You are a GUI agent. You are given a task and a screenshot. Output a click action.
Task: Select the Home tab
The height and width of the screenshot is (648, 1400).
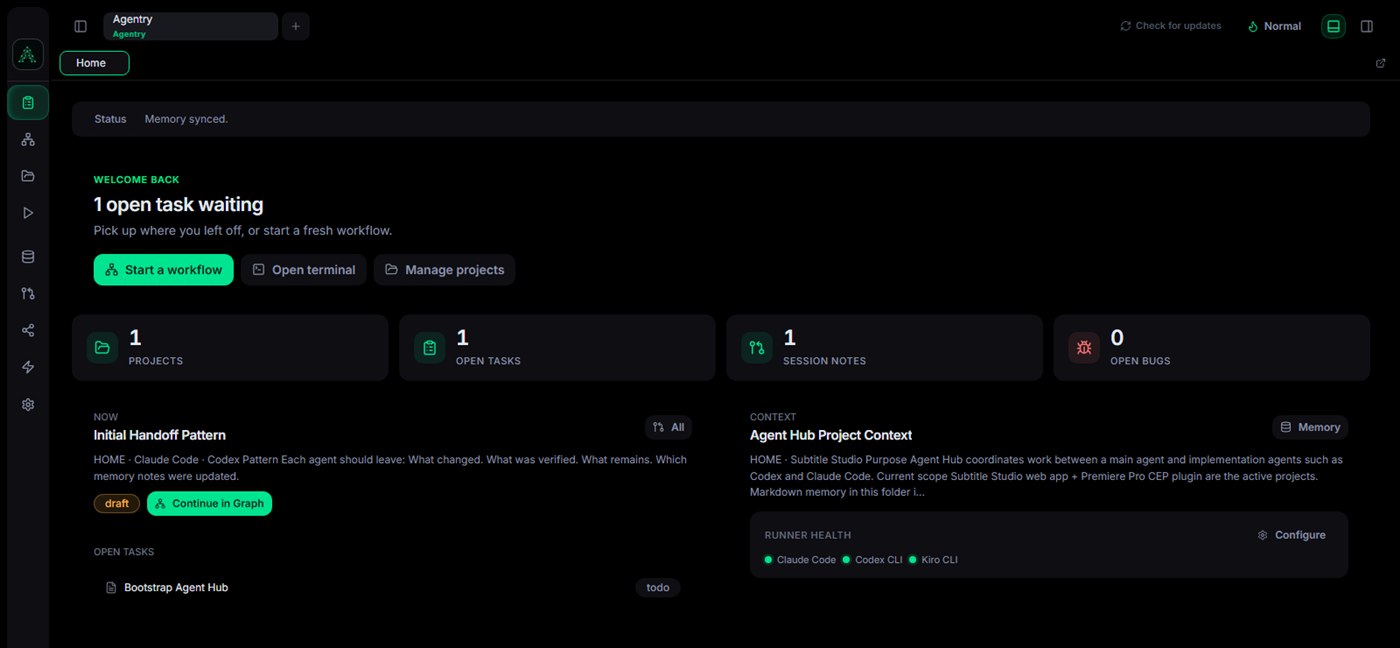point(94,63)
